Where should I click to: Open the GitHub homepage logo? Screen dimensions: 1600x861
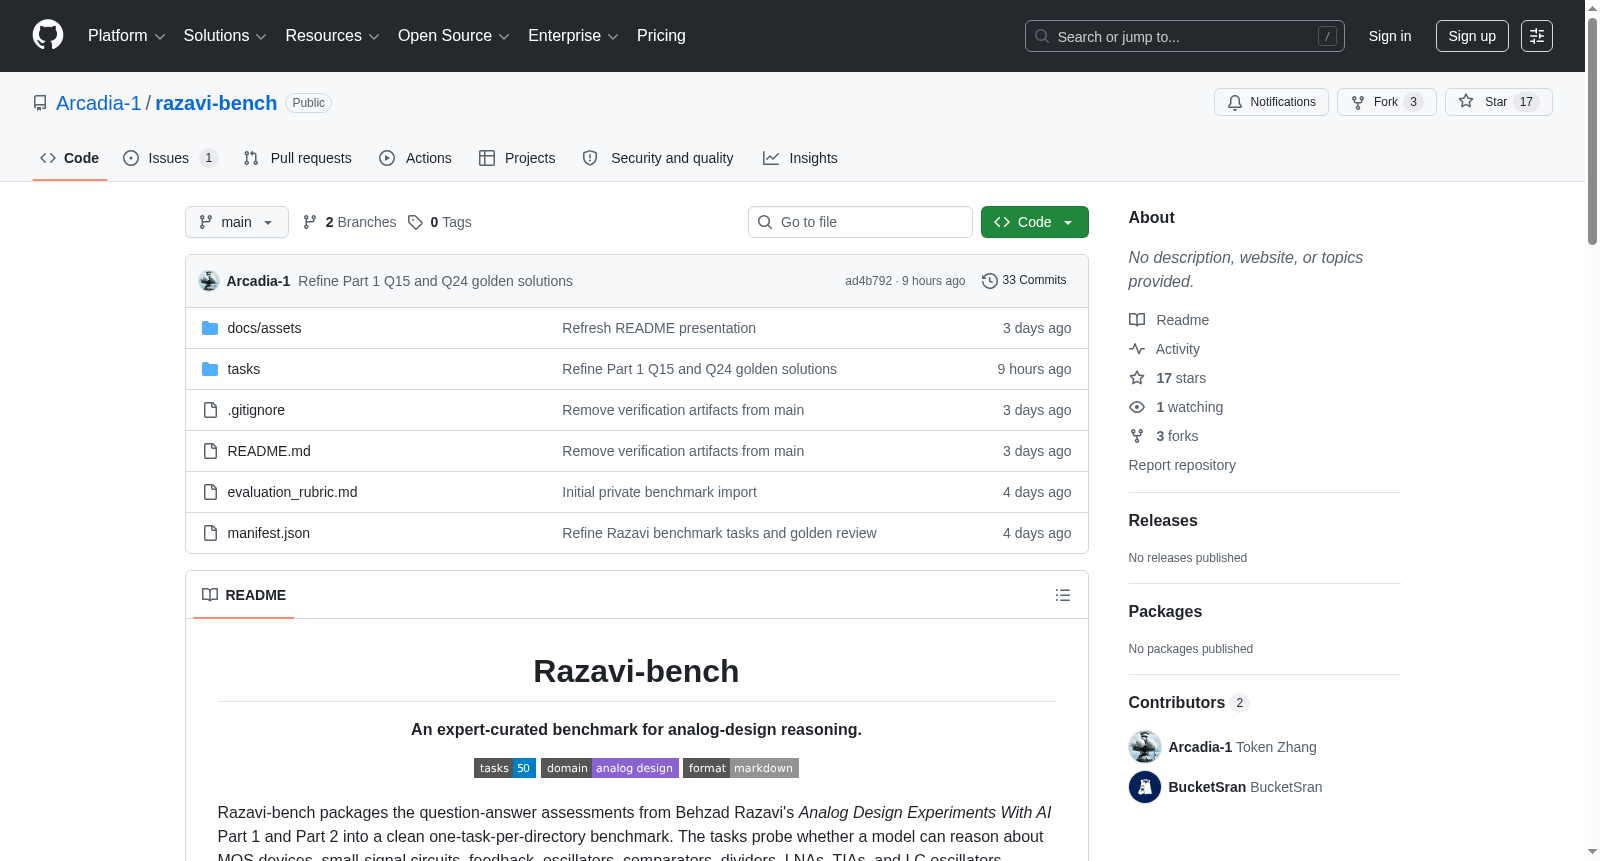pos(48,36)
